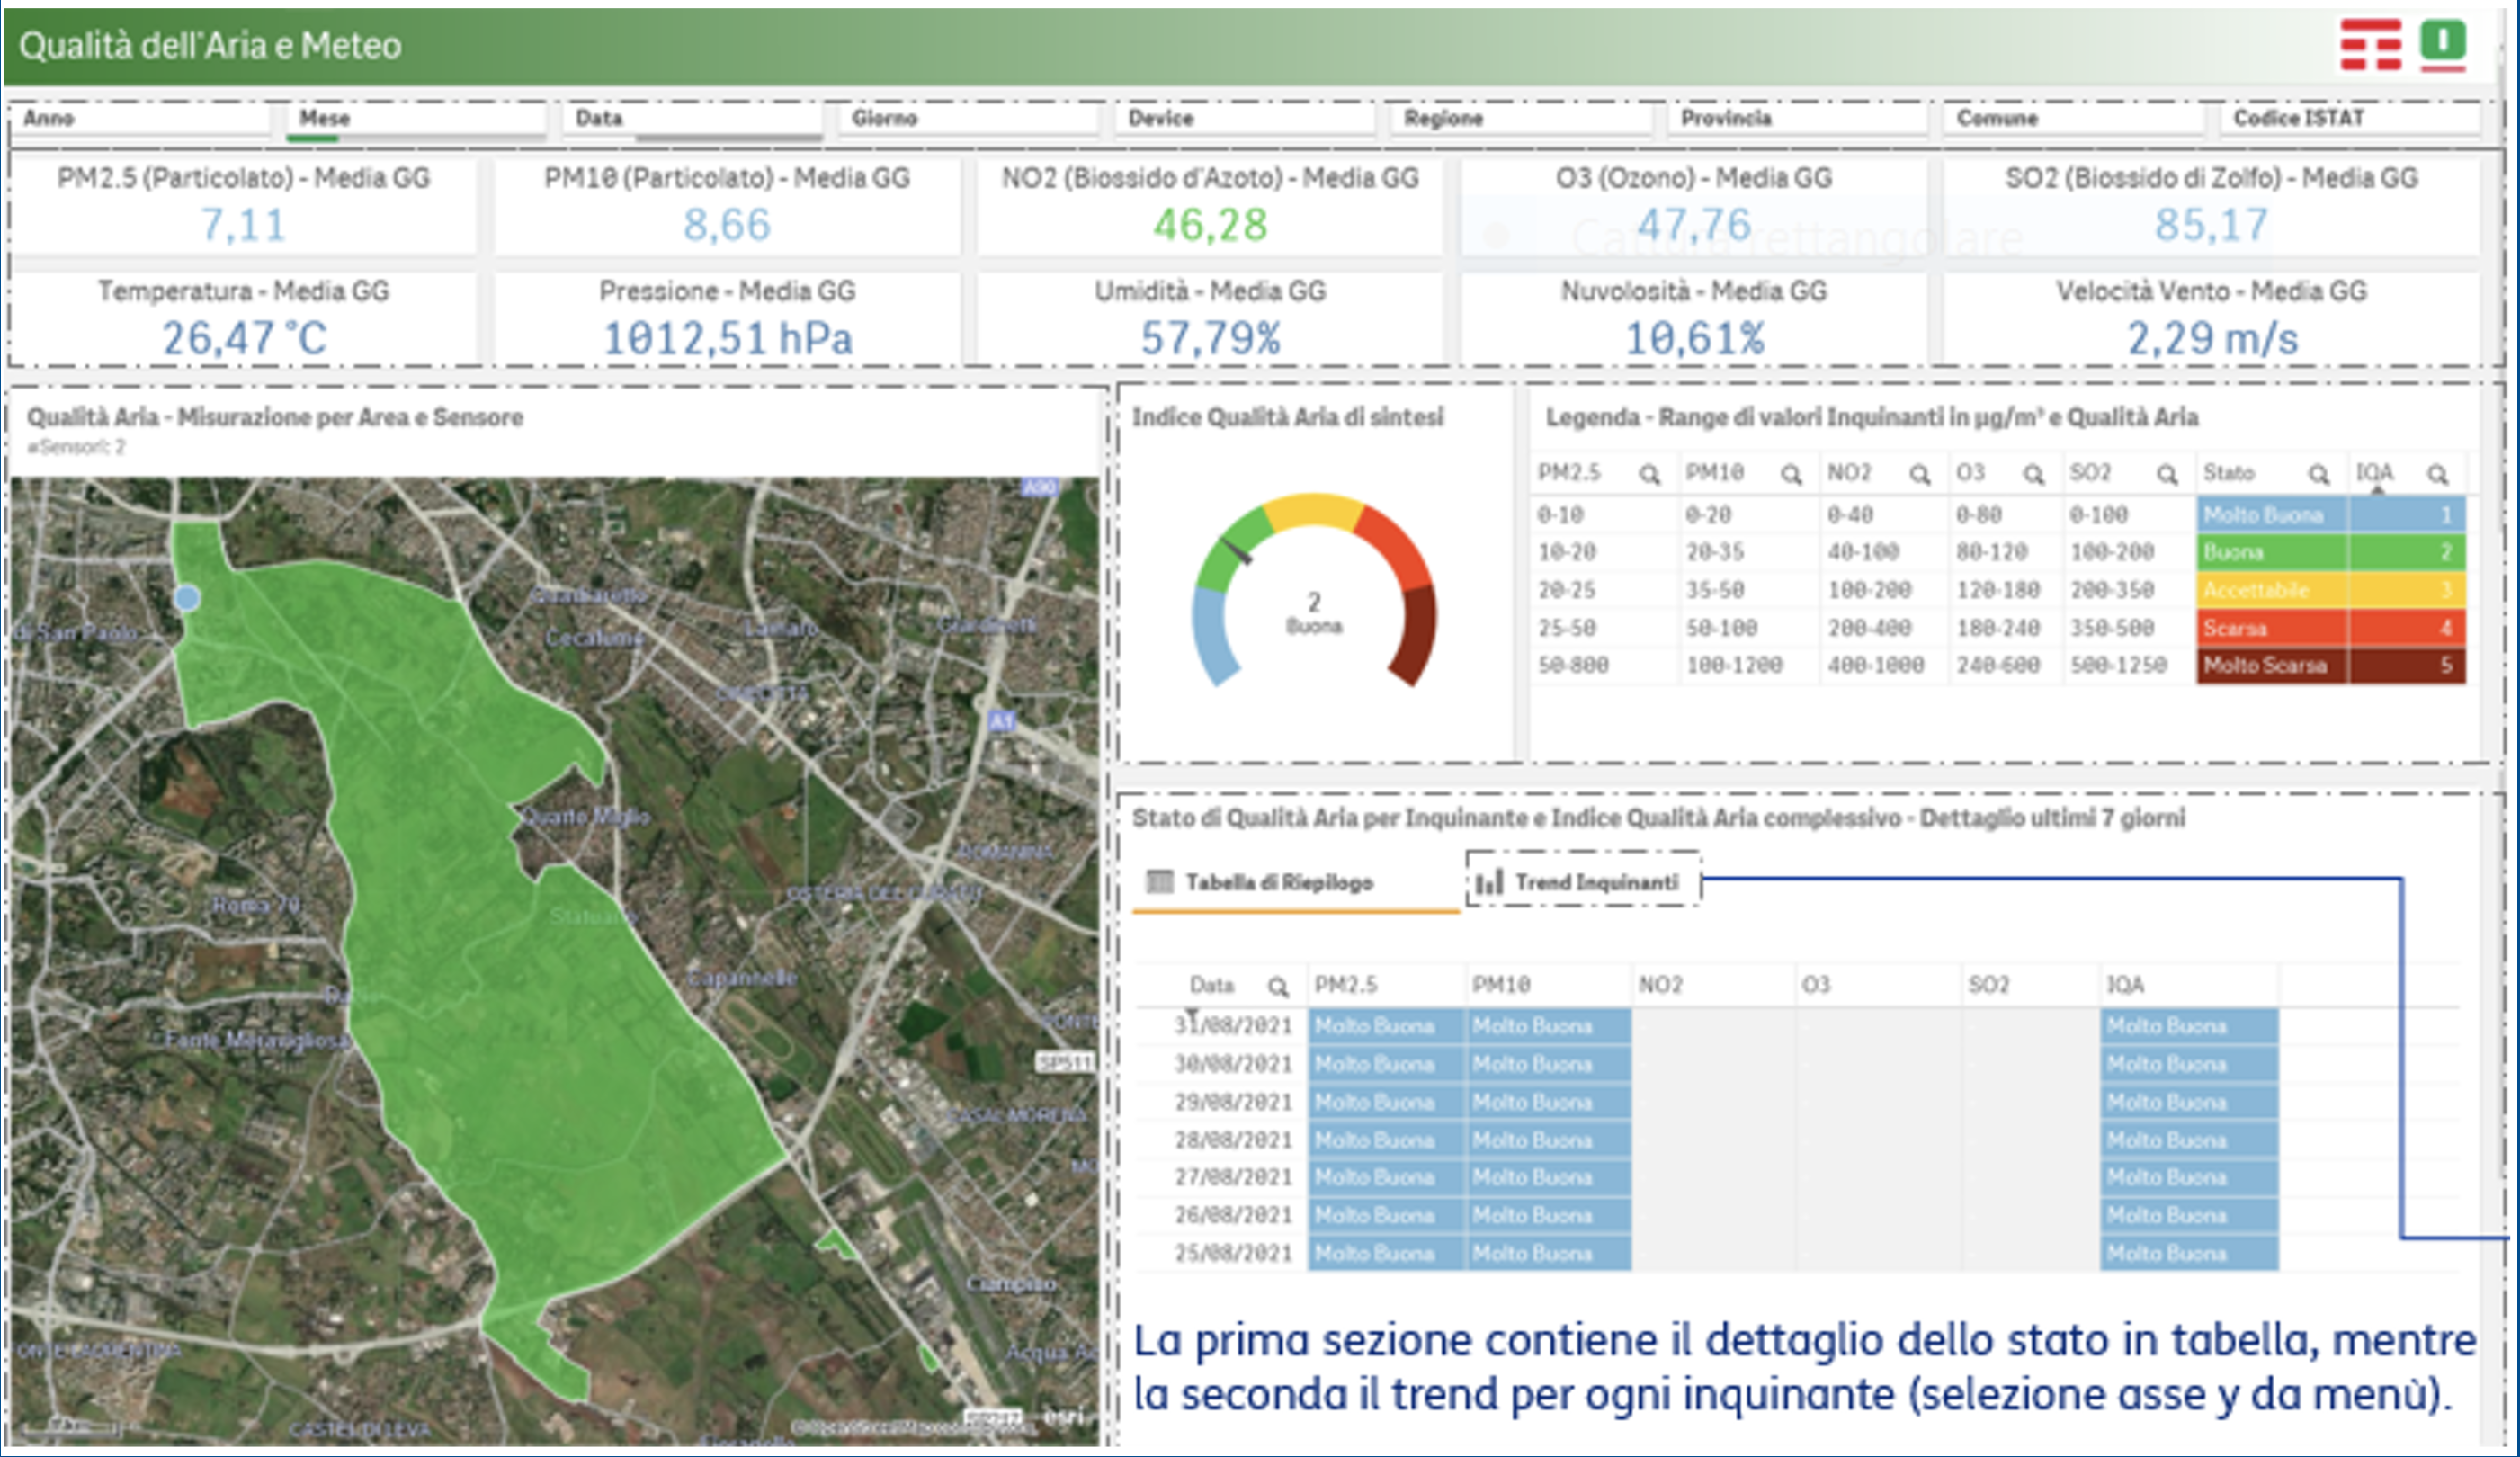The width and height of the screenshot is (2520, 1457).
Task: Switch to the Trend Inquinanti tab
Action: [x=1583, y=881]
